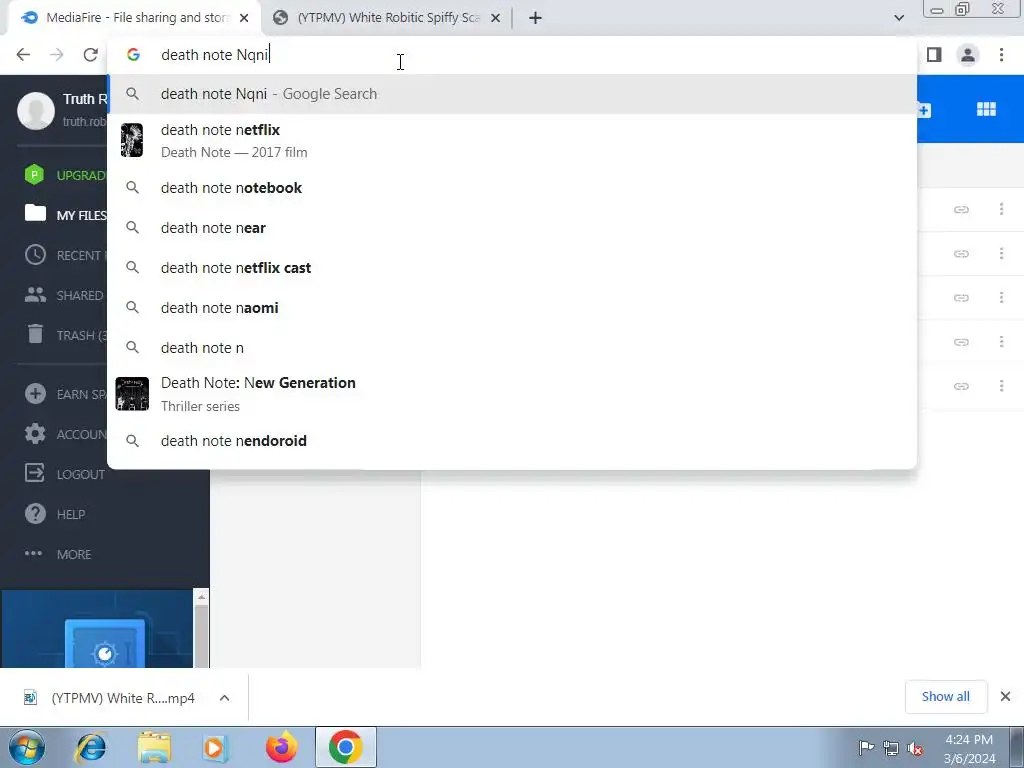The width and height of the screenshot is (1024, 768).
Task: Close the MediaFire tab
Action: click(x=244, y=18)
